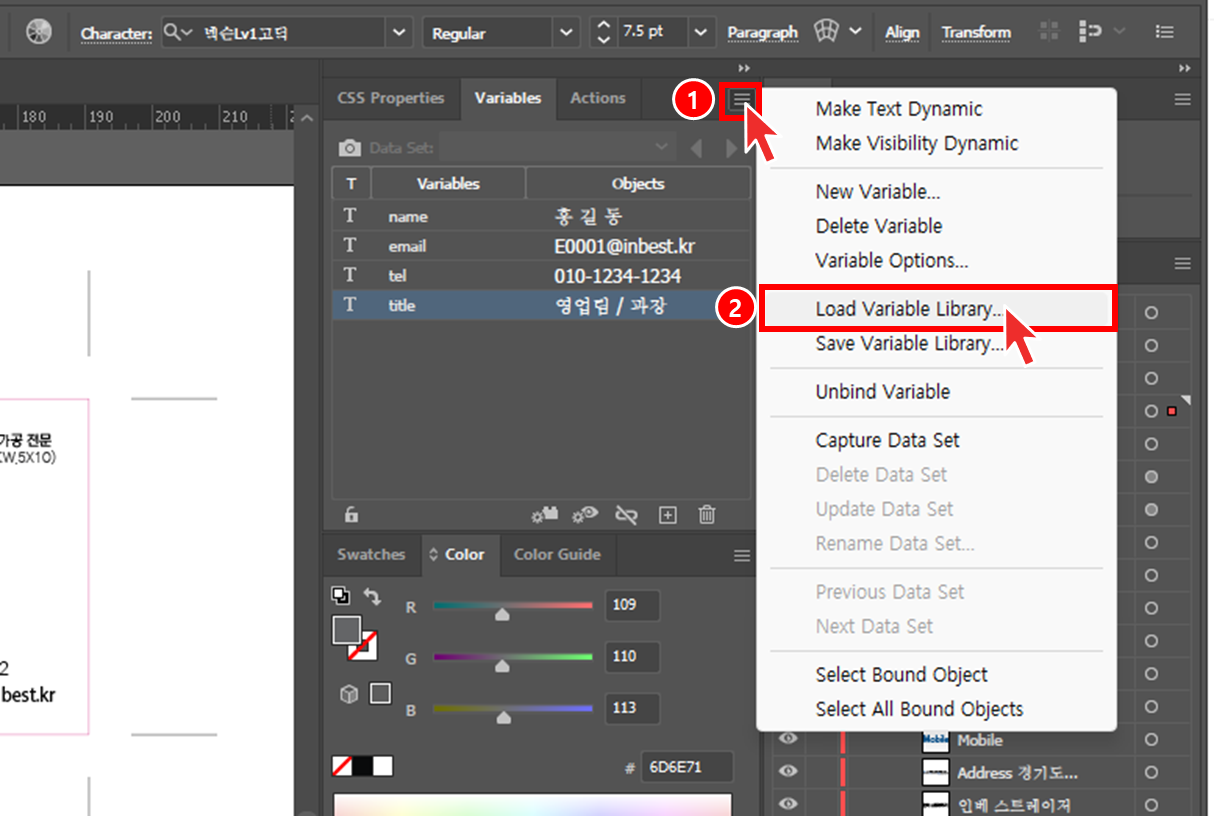Toggle visibility of the 인베 스트레이저 layer

[x=789, y=804]
